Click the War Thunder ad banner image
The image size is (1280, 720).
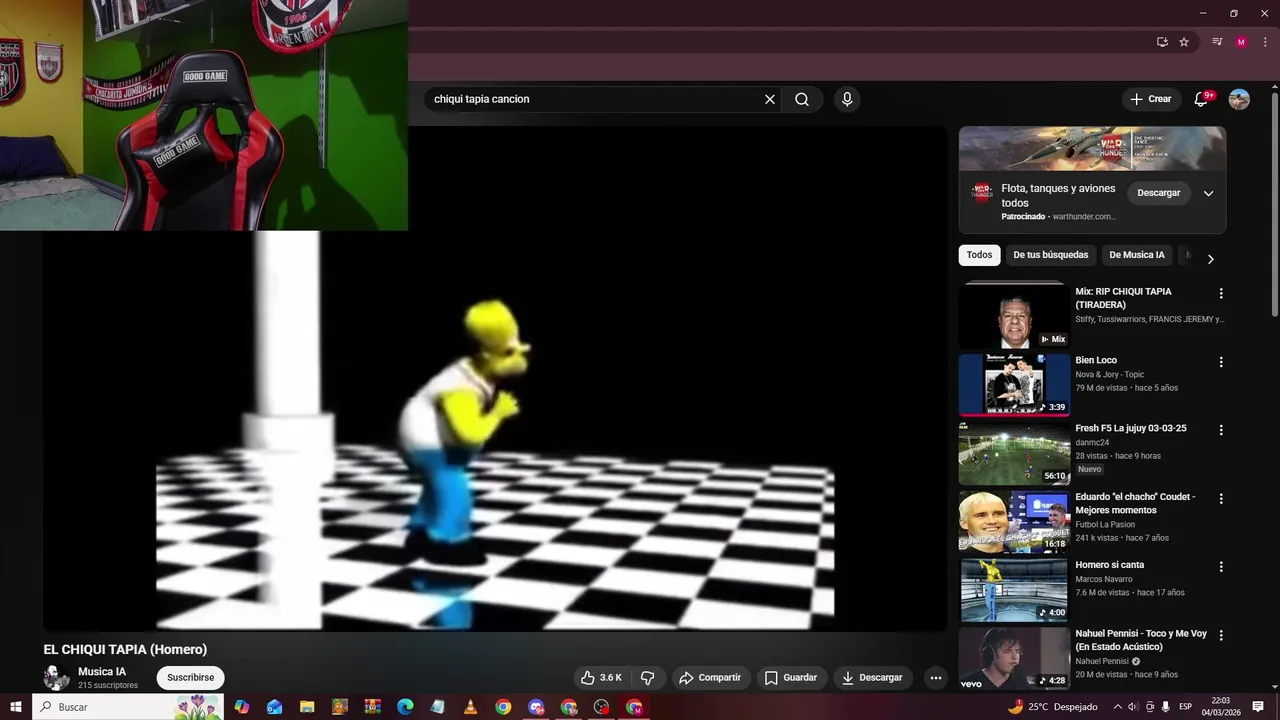tap(1092, 149)
